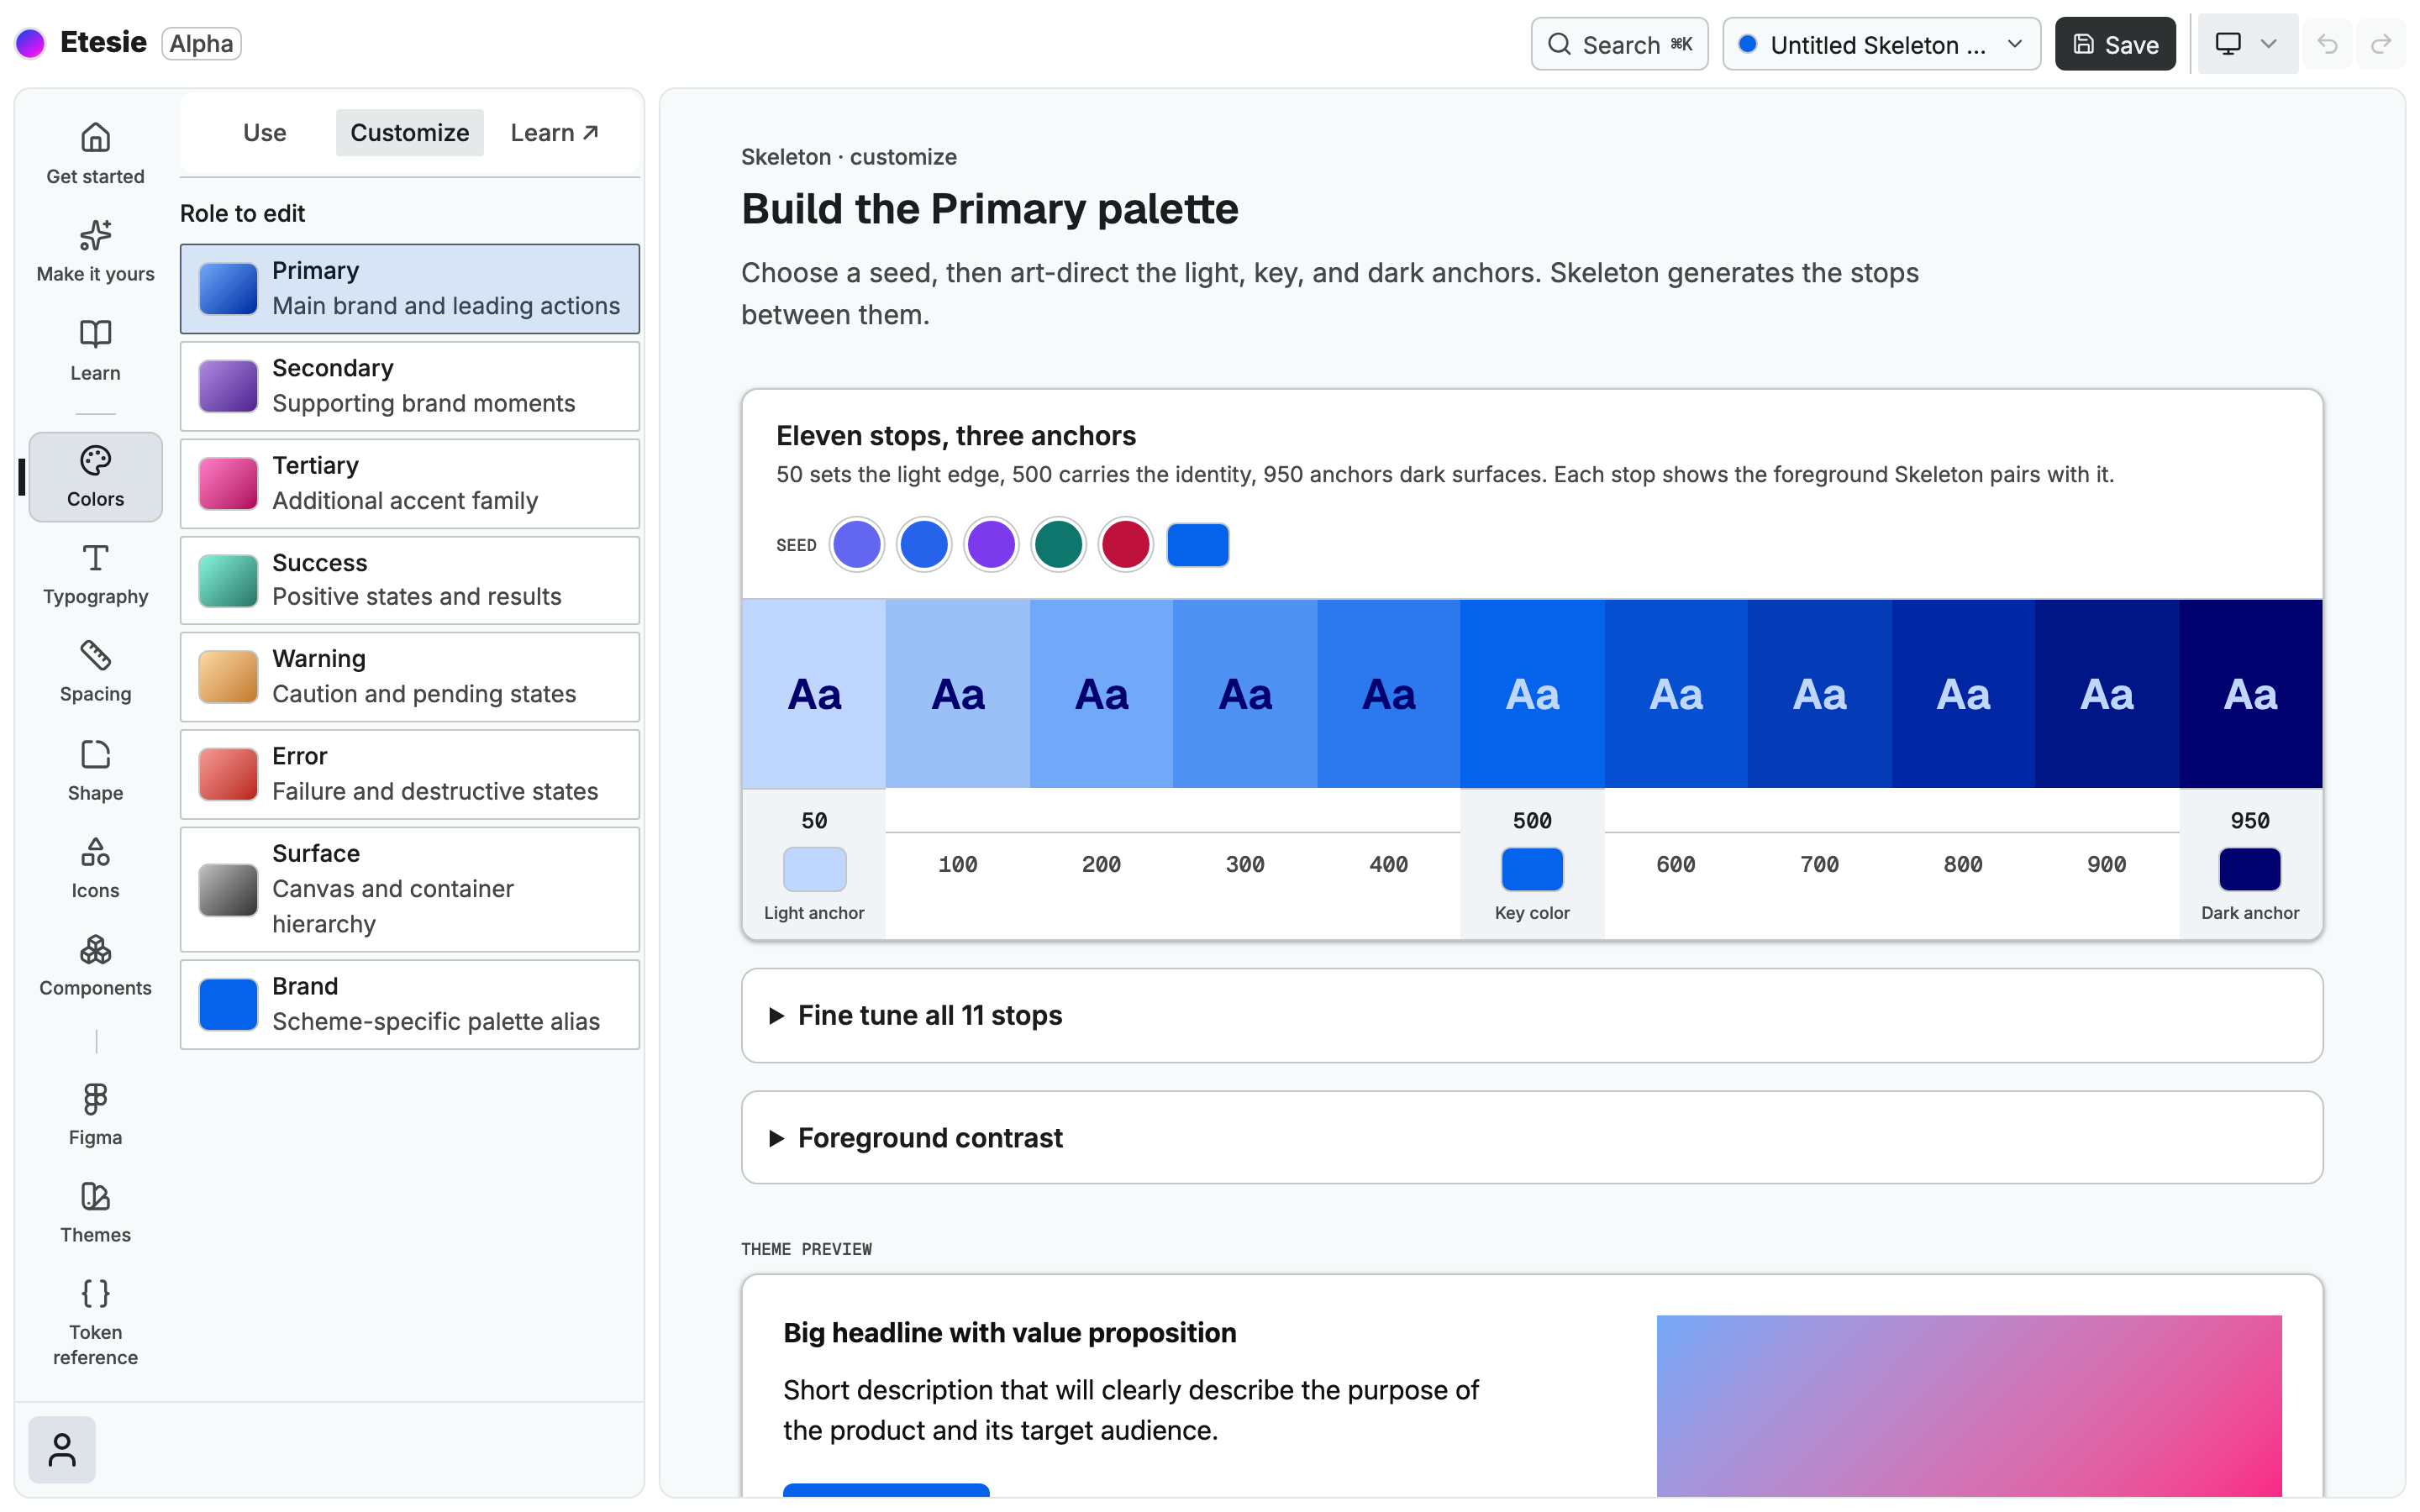
Task: Switch to the Use tab
Action: click(265, 132)
